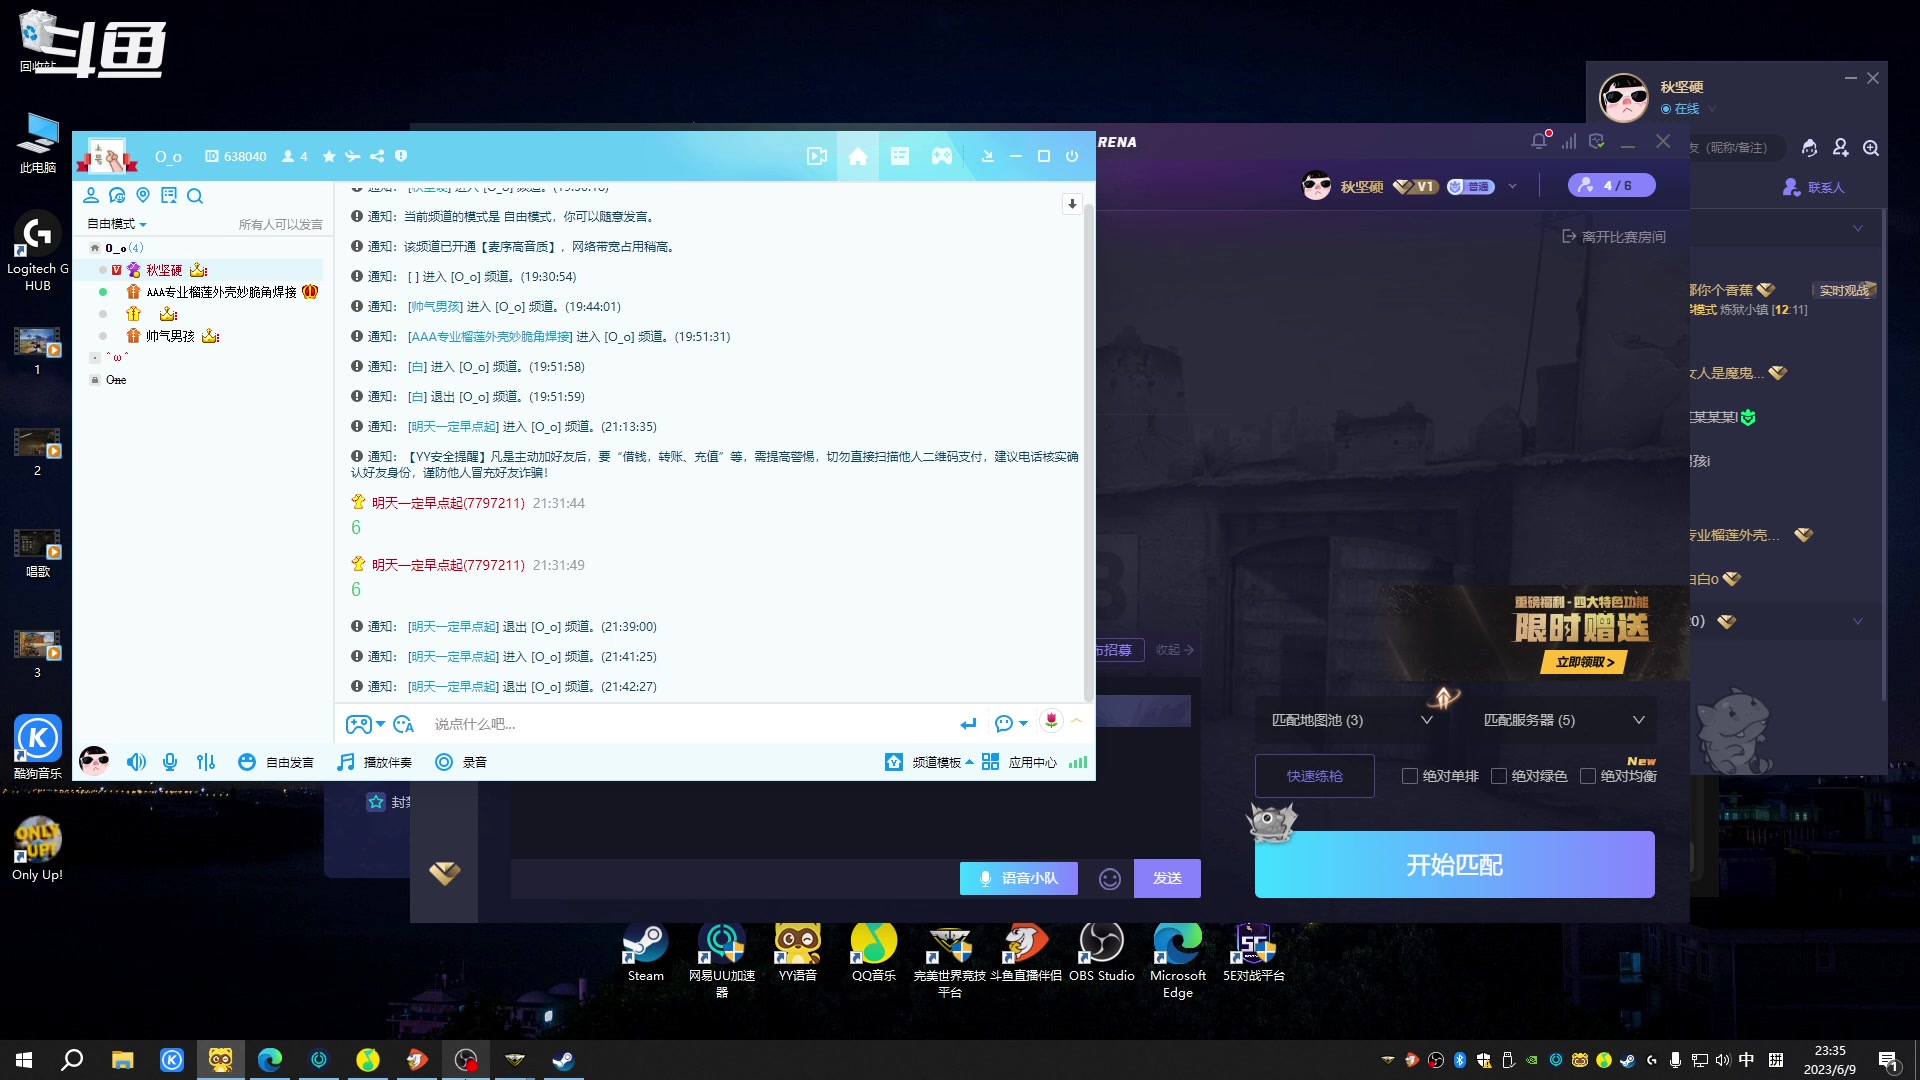The height and width of the screenshot is (1080, 1920).
Task: Click 自由发言 free speech mode button
Action: [x=276, y=762]
